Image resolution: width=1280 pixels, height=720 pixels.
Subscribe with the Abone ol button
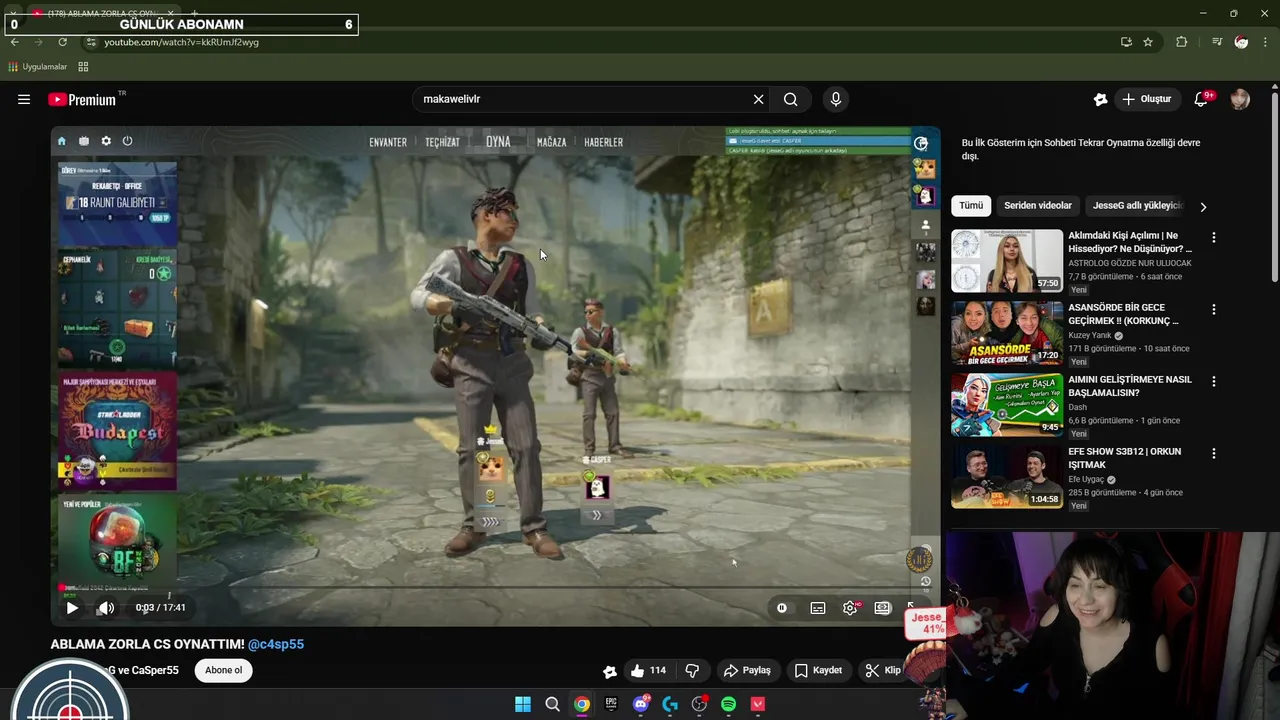(x=224, y=670)
